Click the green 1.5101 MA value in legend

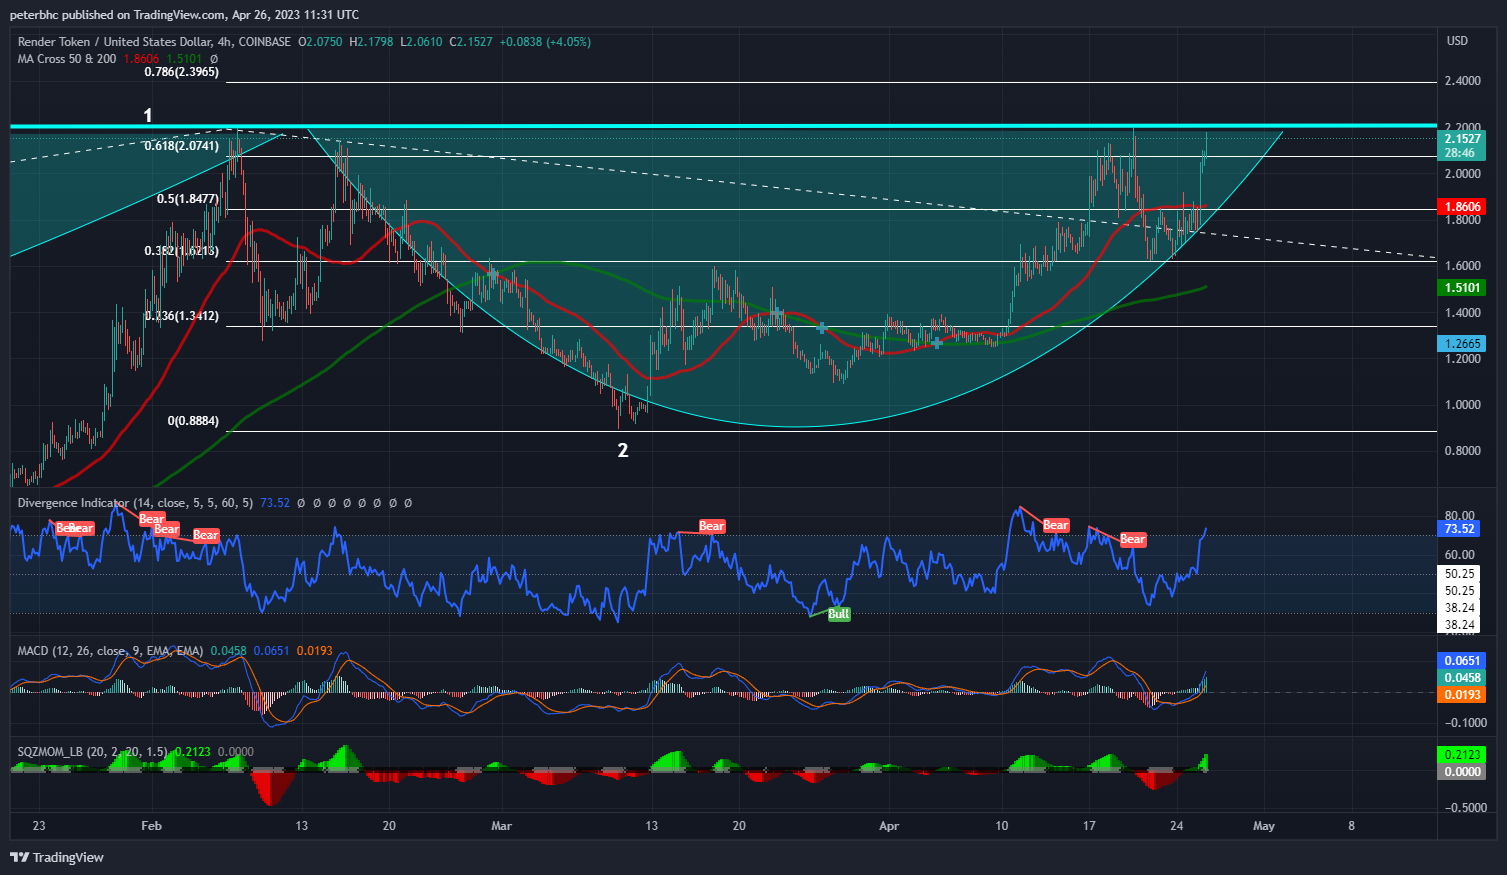(x=184, y=59)
